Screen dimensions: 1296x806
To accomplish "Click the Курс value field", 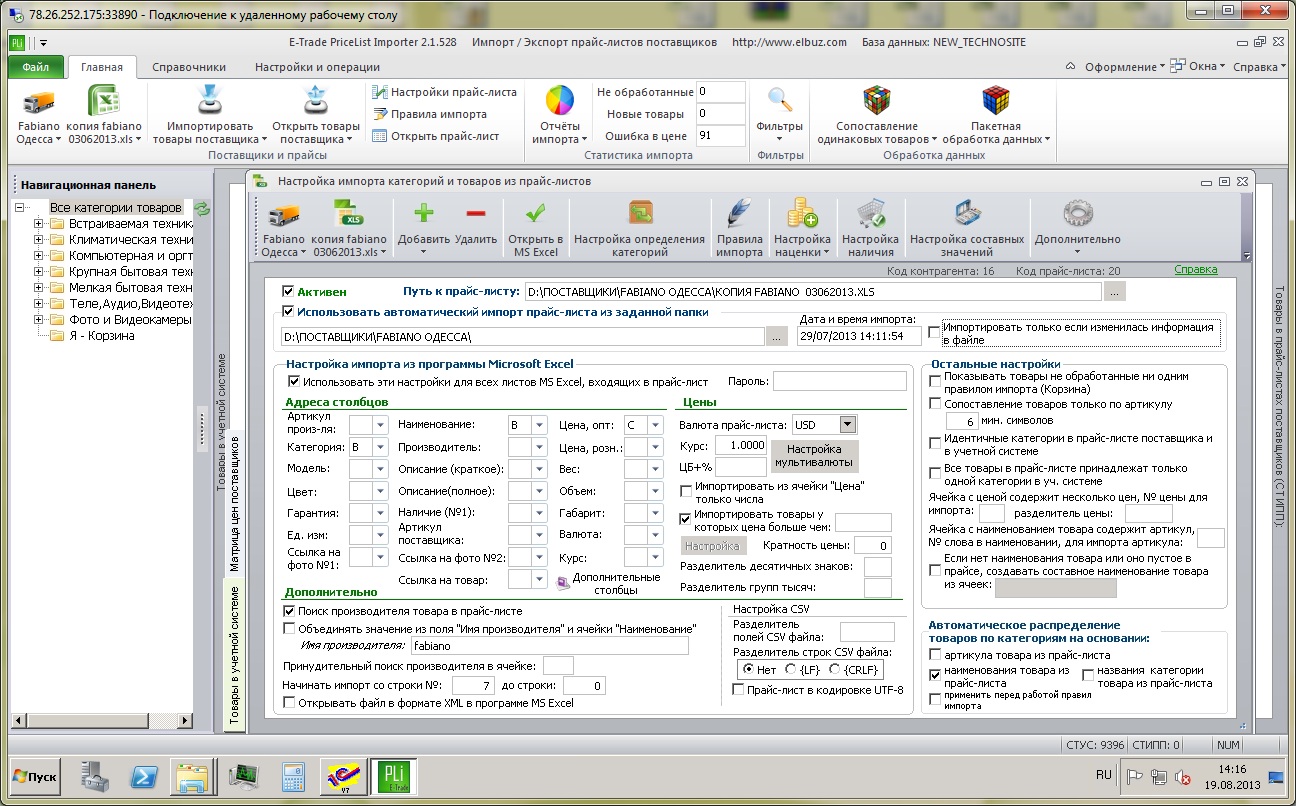I will point(741,445).
